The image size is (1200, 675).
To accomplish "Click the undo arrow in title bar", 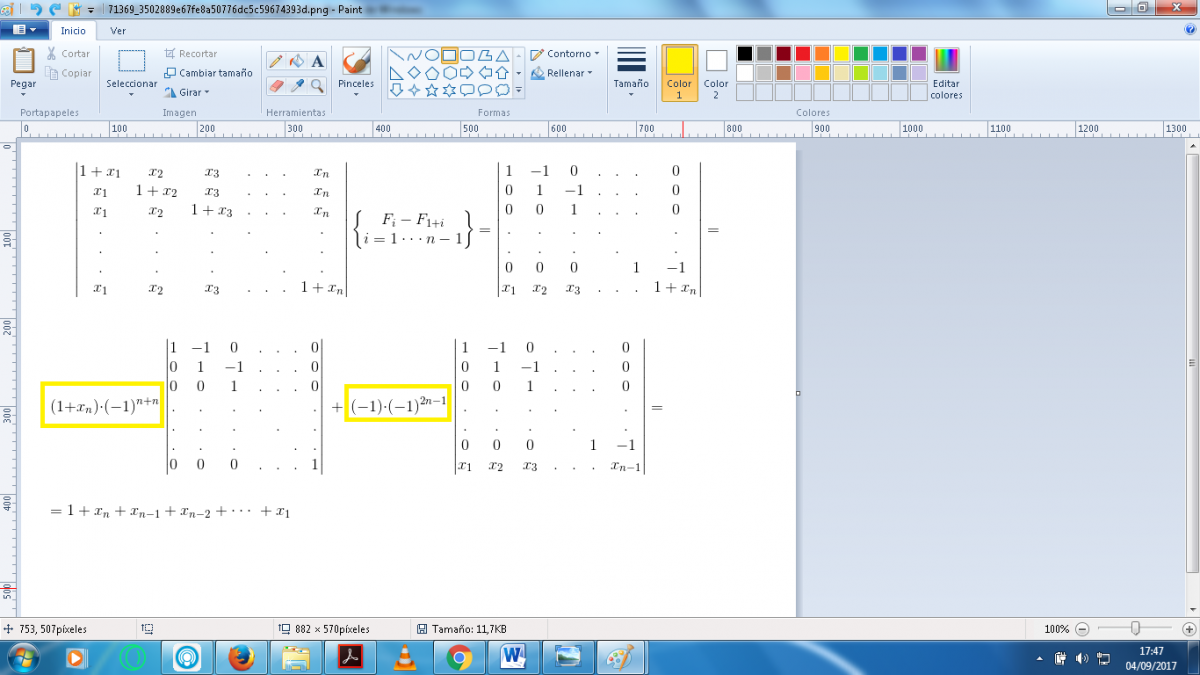I will 37,9.
